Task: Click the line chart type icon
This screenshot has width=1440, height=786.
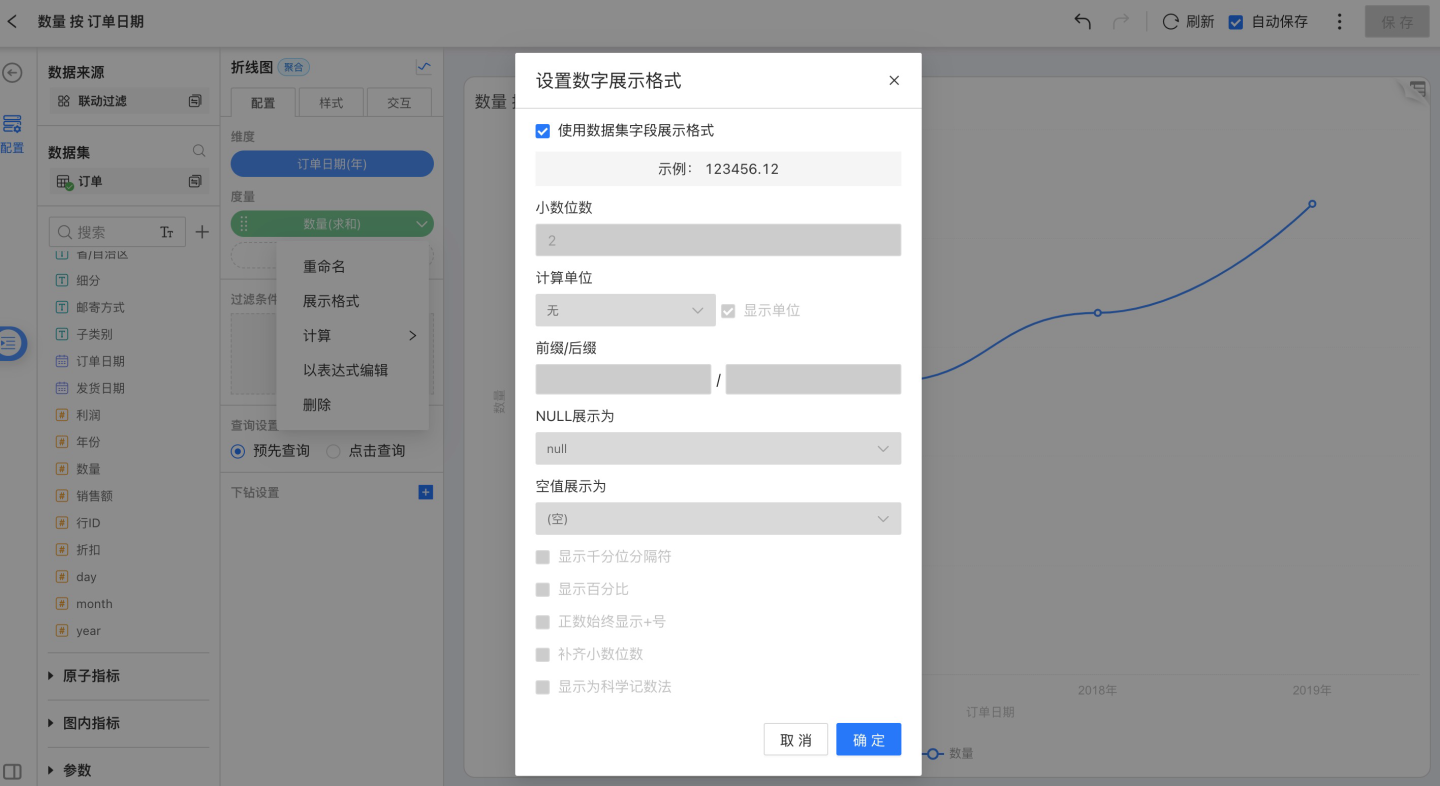Action: click(424, 67)
